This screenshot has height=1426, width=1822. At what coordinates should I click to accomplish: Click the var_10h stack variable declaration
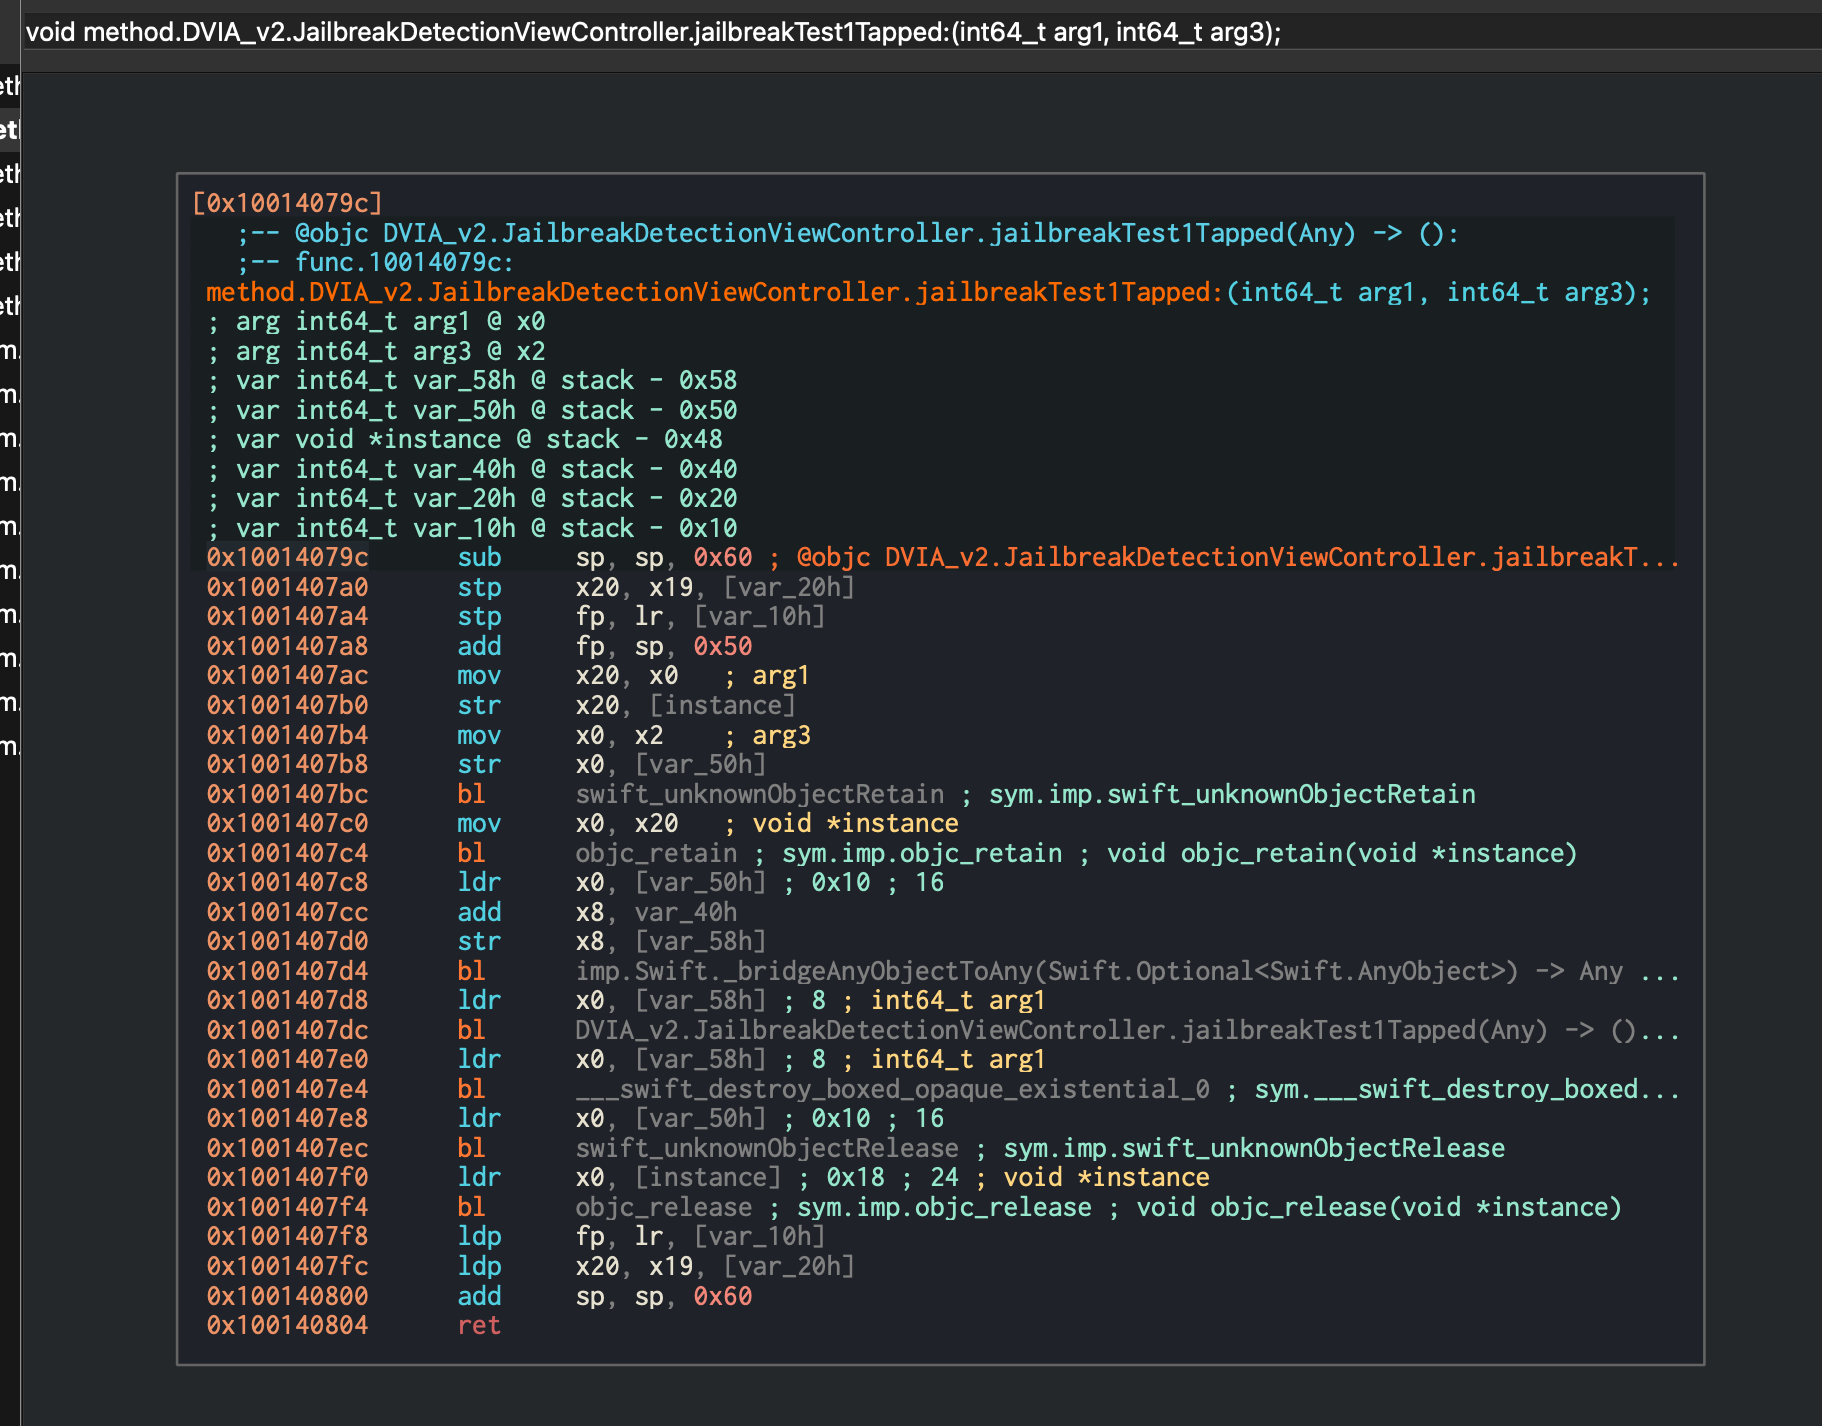472,528
